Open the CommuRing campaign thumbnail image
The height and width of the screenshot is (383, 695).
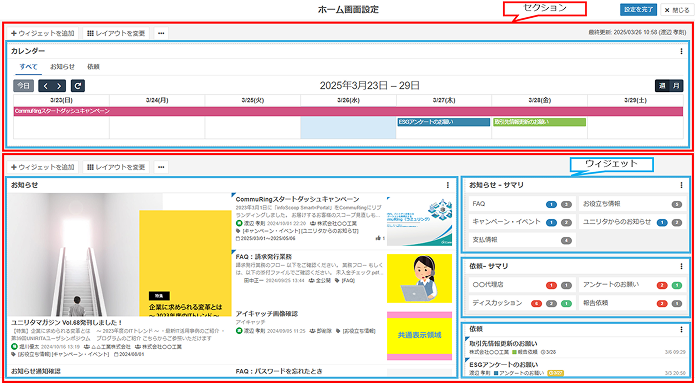419,221
